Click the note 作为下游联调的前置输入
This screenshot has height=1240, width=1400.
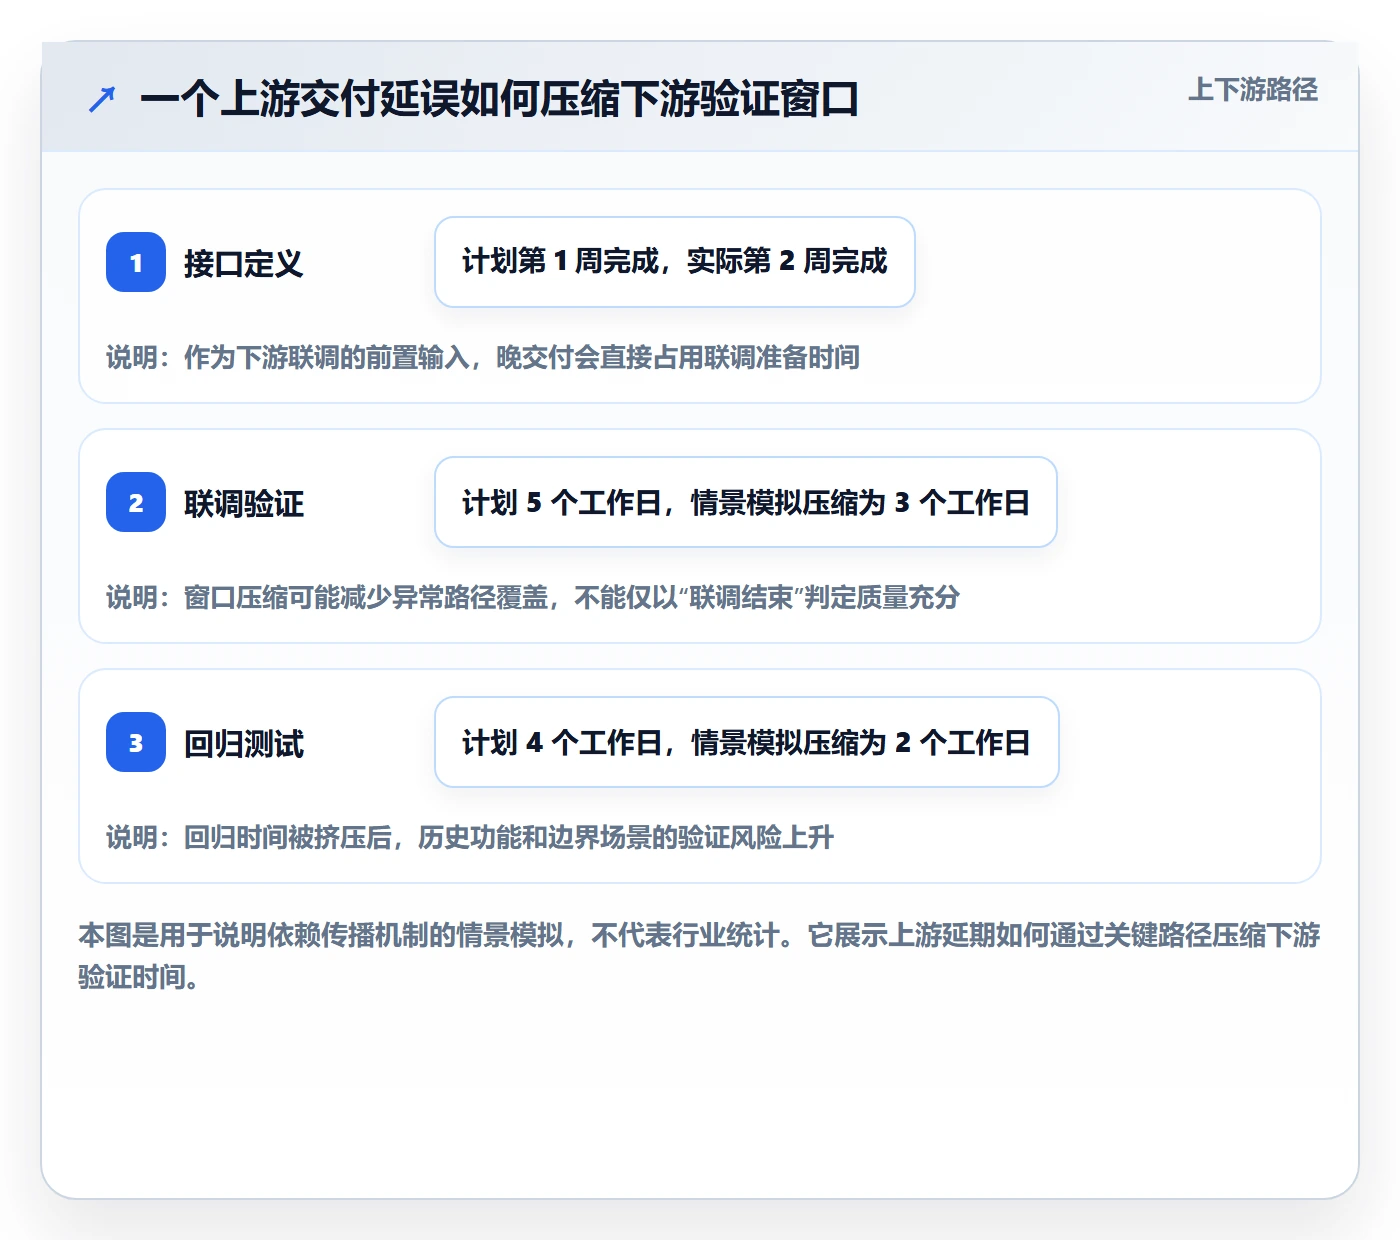click(483, 358)
